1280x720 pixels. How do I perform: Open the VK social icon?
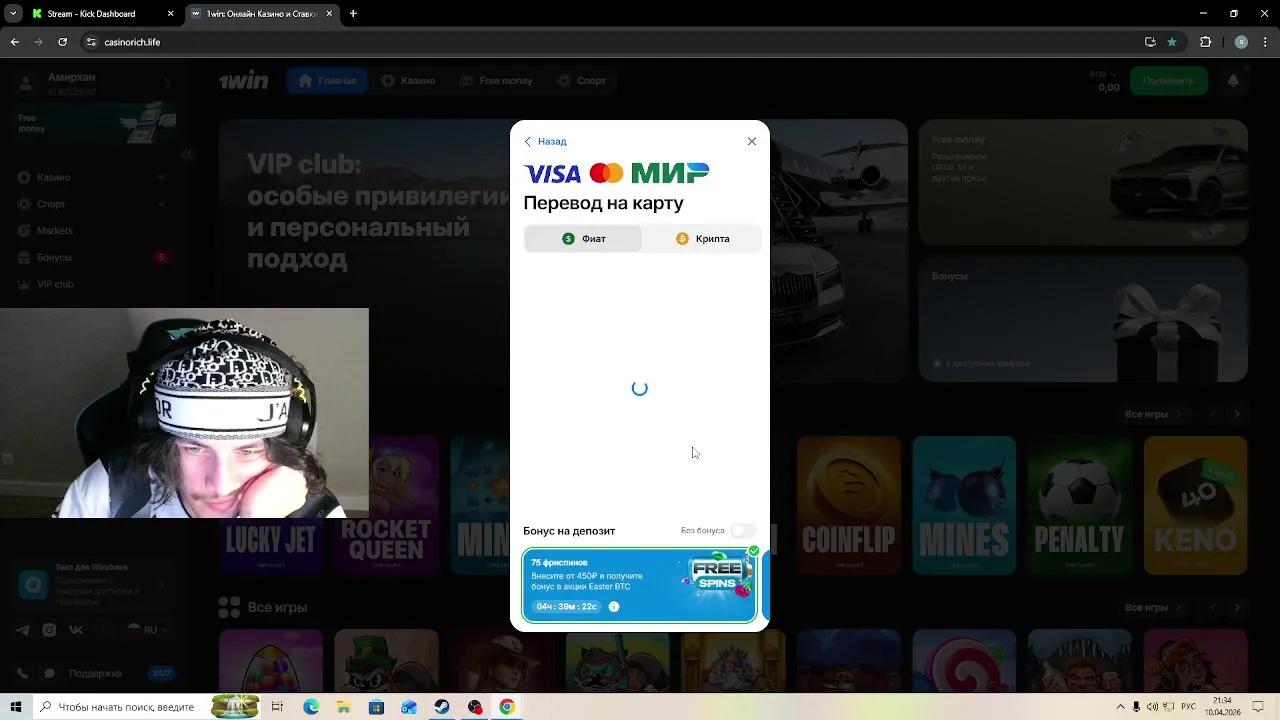75,630
